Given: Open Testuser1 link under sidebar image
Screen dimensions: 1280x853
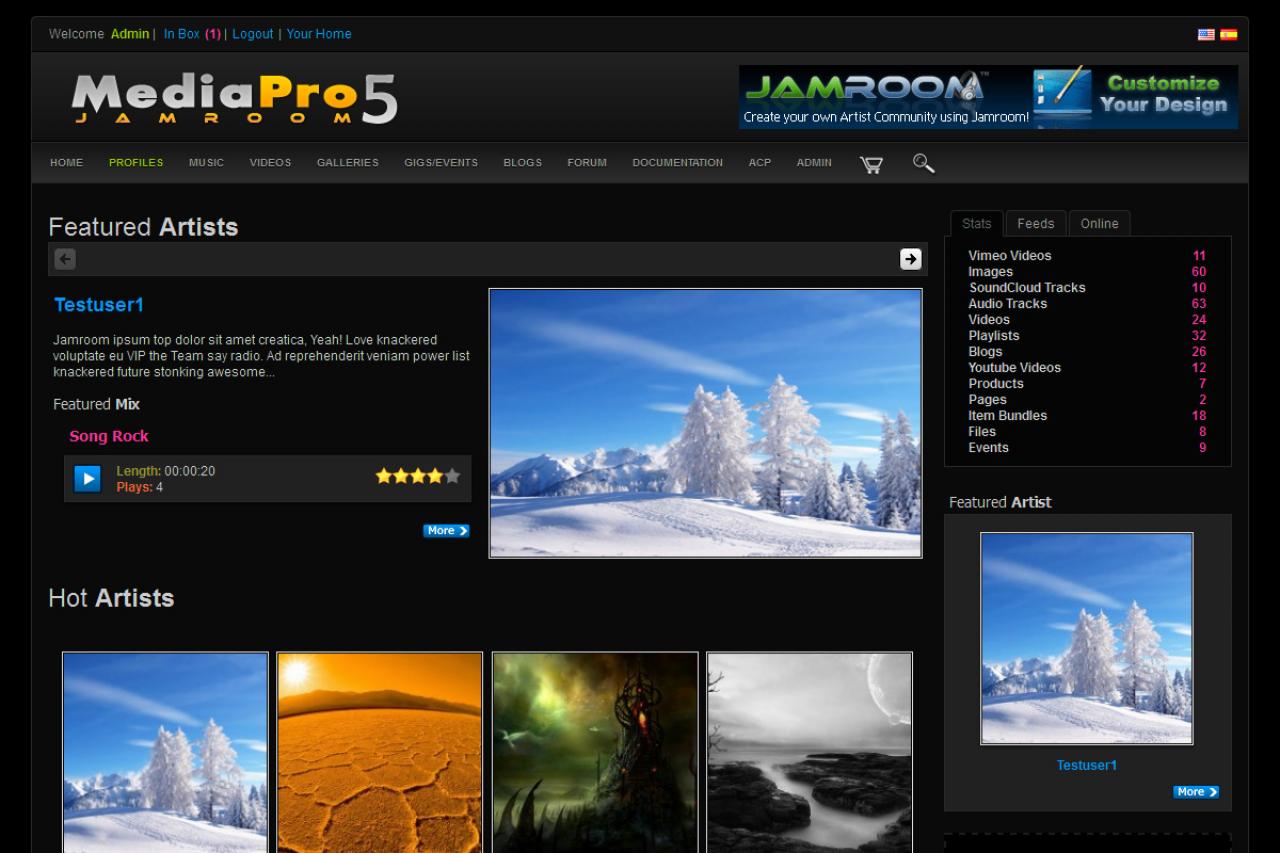Looking at the screenshot, I should click(1087, 765).
